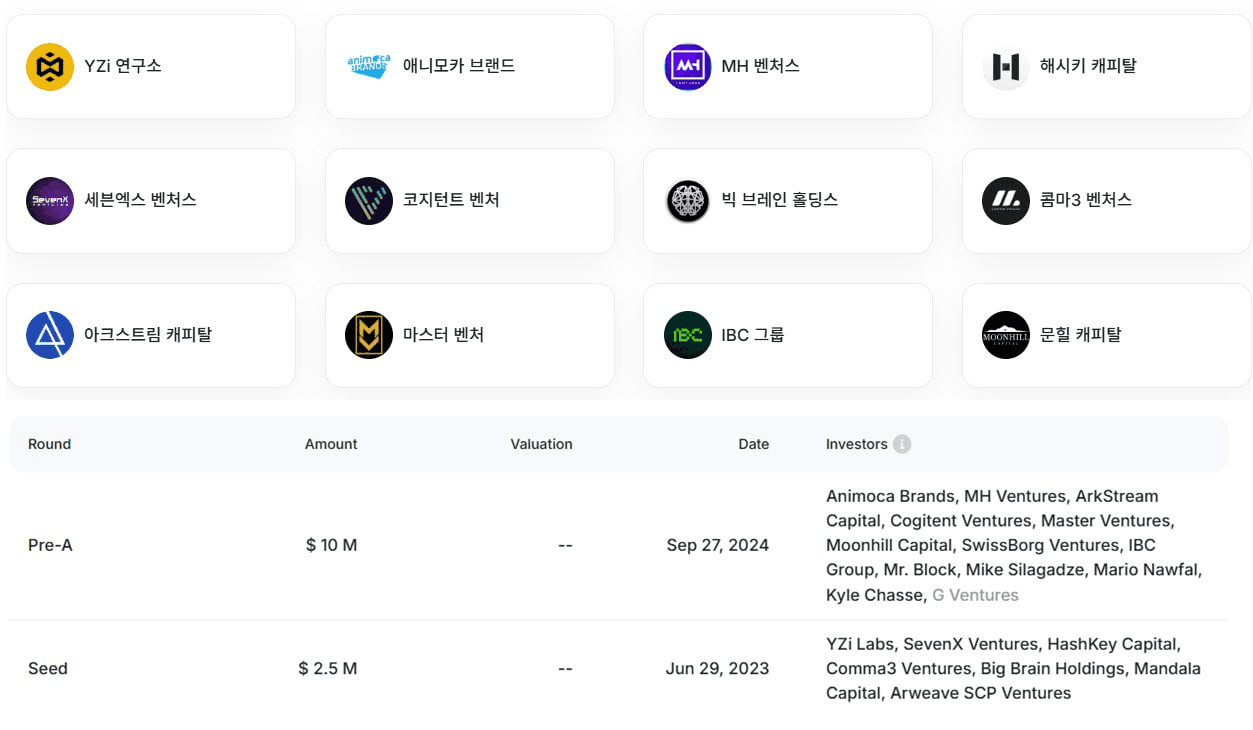This screenshot has height=730, width=1253.
Task: Open the 문힐 캐피탈 investor card
Action: (1106, 335)
